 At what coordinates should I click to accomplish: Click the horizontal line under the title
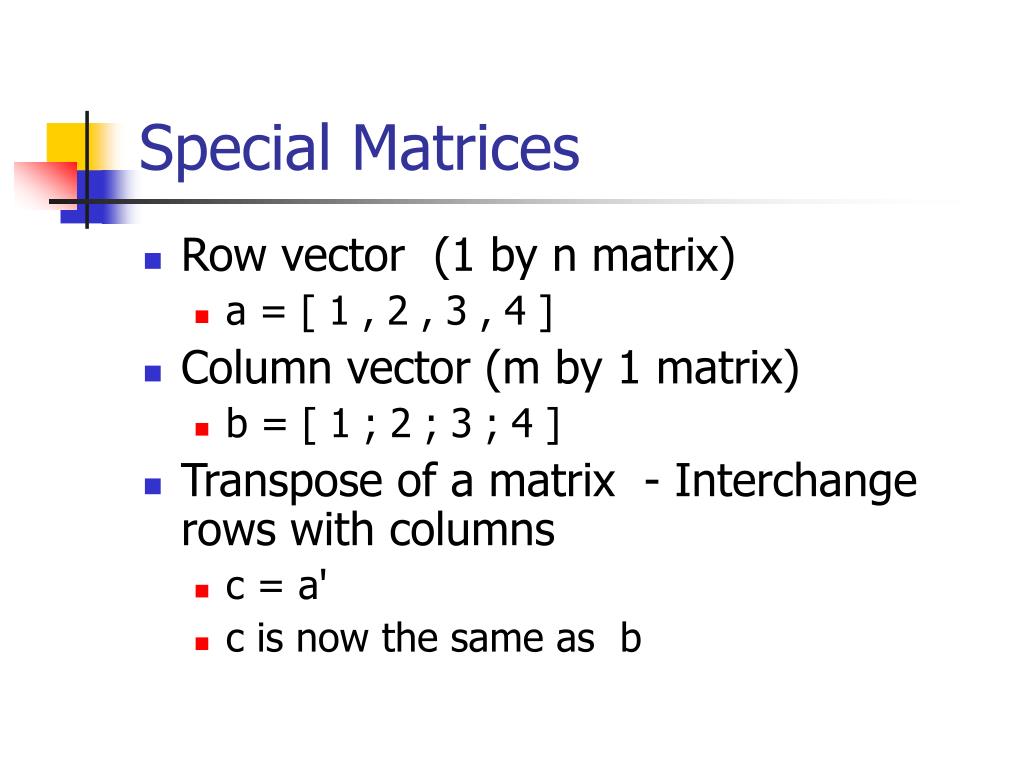point(503,201)
